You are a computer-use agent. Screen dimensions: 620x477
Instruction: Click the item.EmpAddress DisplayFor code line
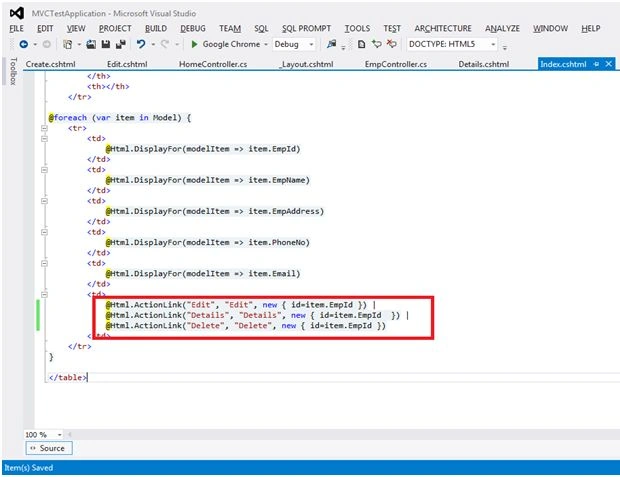(215, 211)
